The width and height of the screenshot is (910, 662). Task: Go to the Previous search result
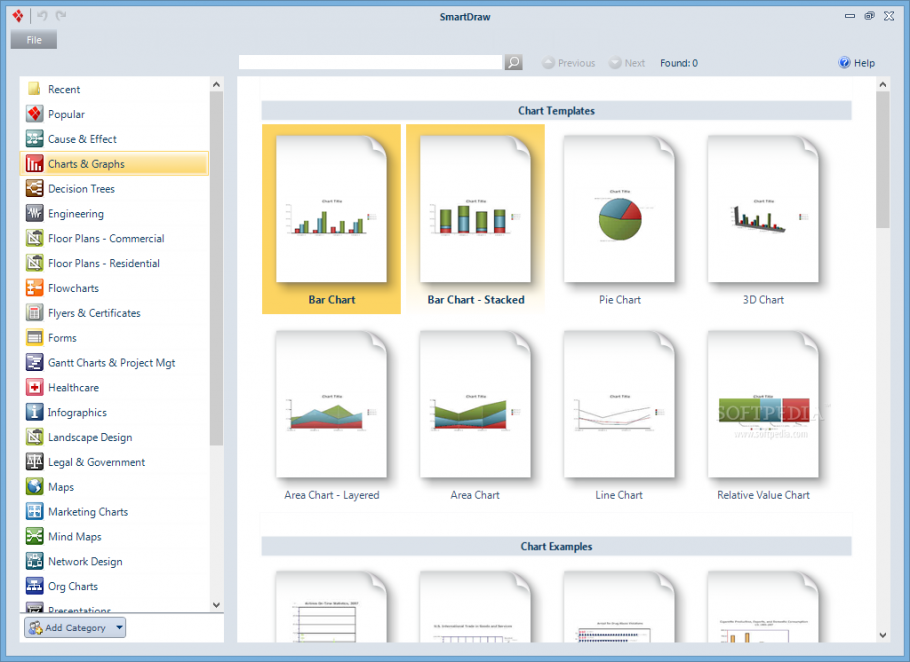point(569,63)
